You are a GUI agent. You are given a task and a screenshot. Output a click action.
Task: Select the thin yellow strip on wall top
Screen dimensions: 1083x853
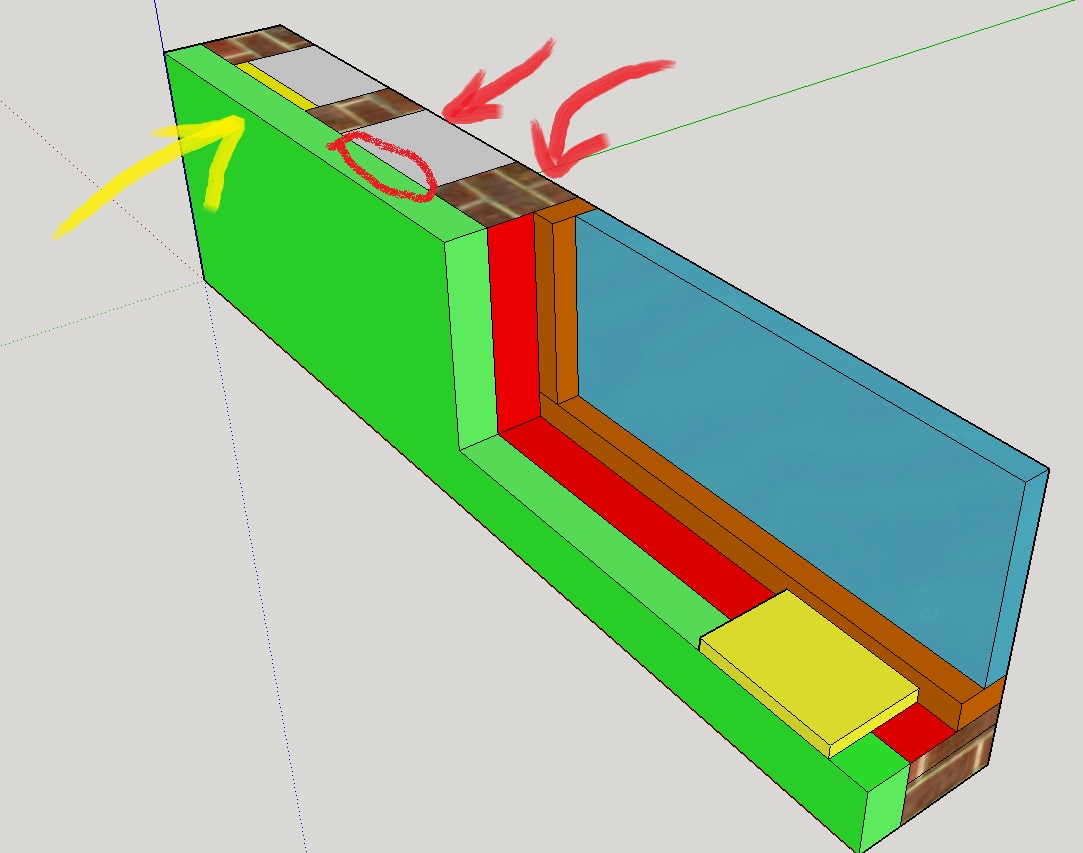click(275, 85)
